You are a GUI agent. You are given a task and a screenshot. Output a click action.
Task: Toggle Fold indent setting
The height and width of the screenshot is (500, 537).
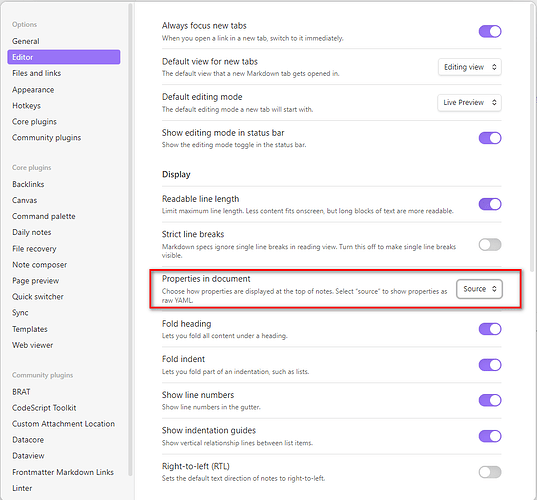tap(490, 365)
